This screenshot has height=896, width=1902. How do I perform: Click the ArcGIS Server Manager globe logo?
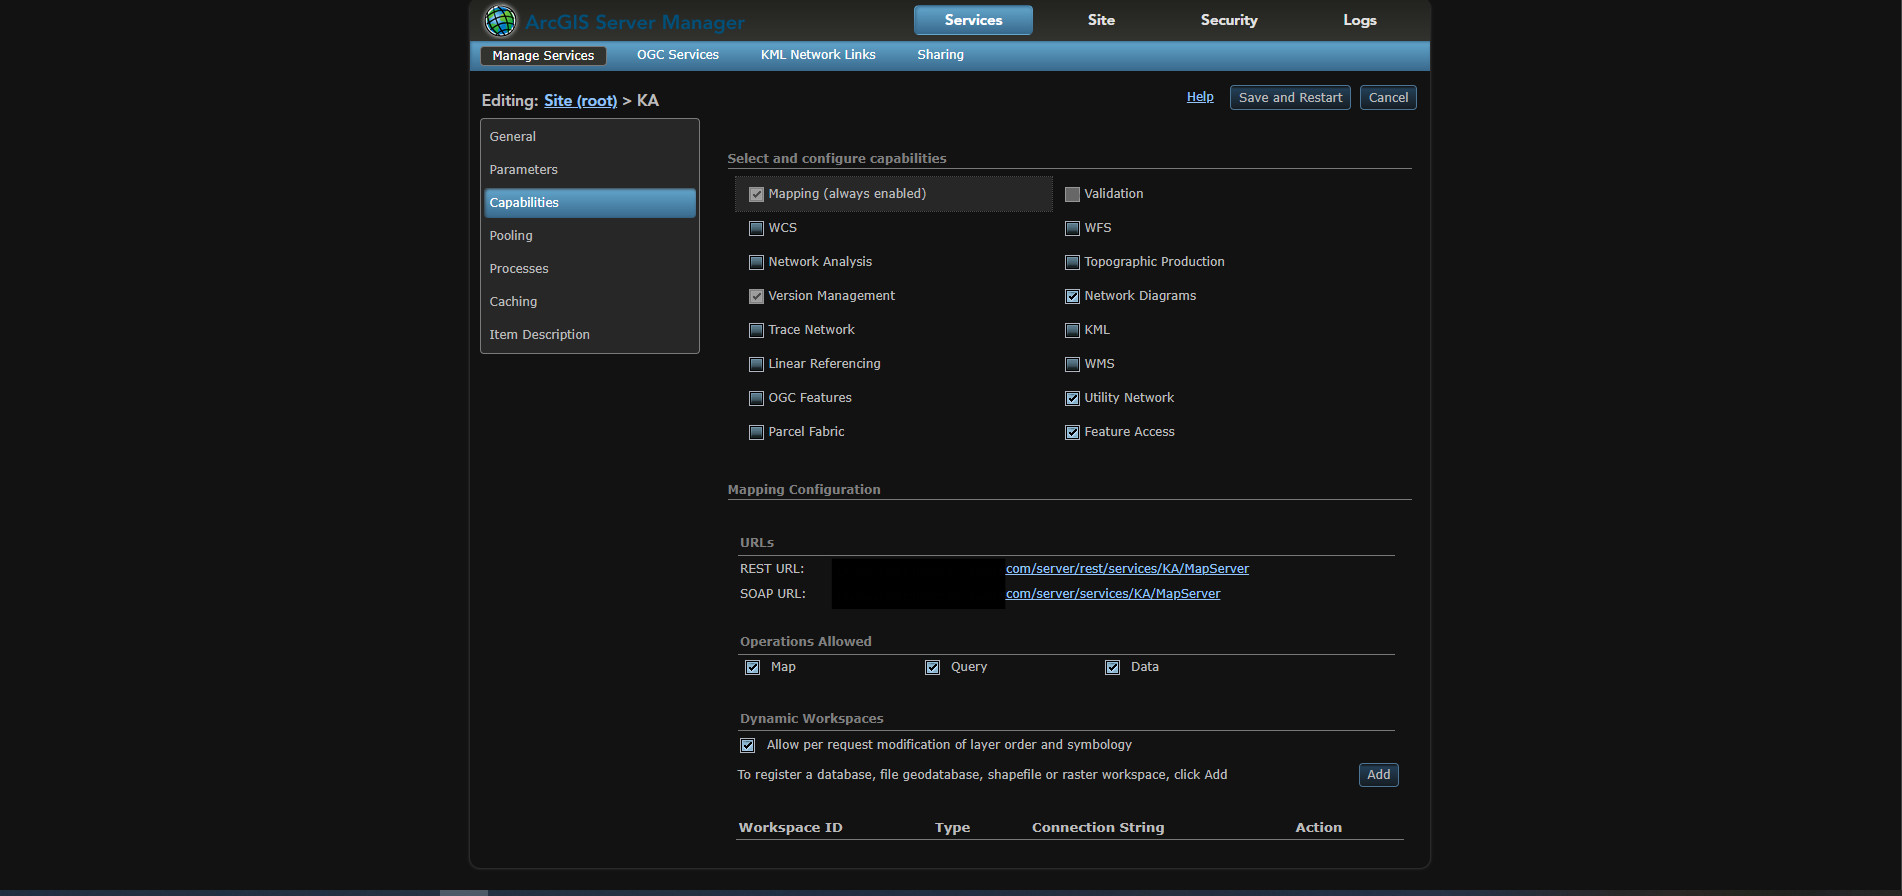(500, 20)
